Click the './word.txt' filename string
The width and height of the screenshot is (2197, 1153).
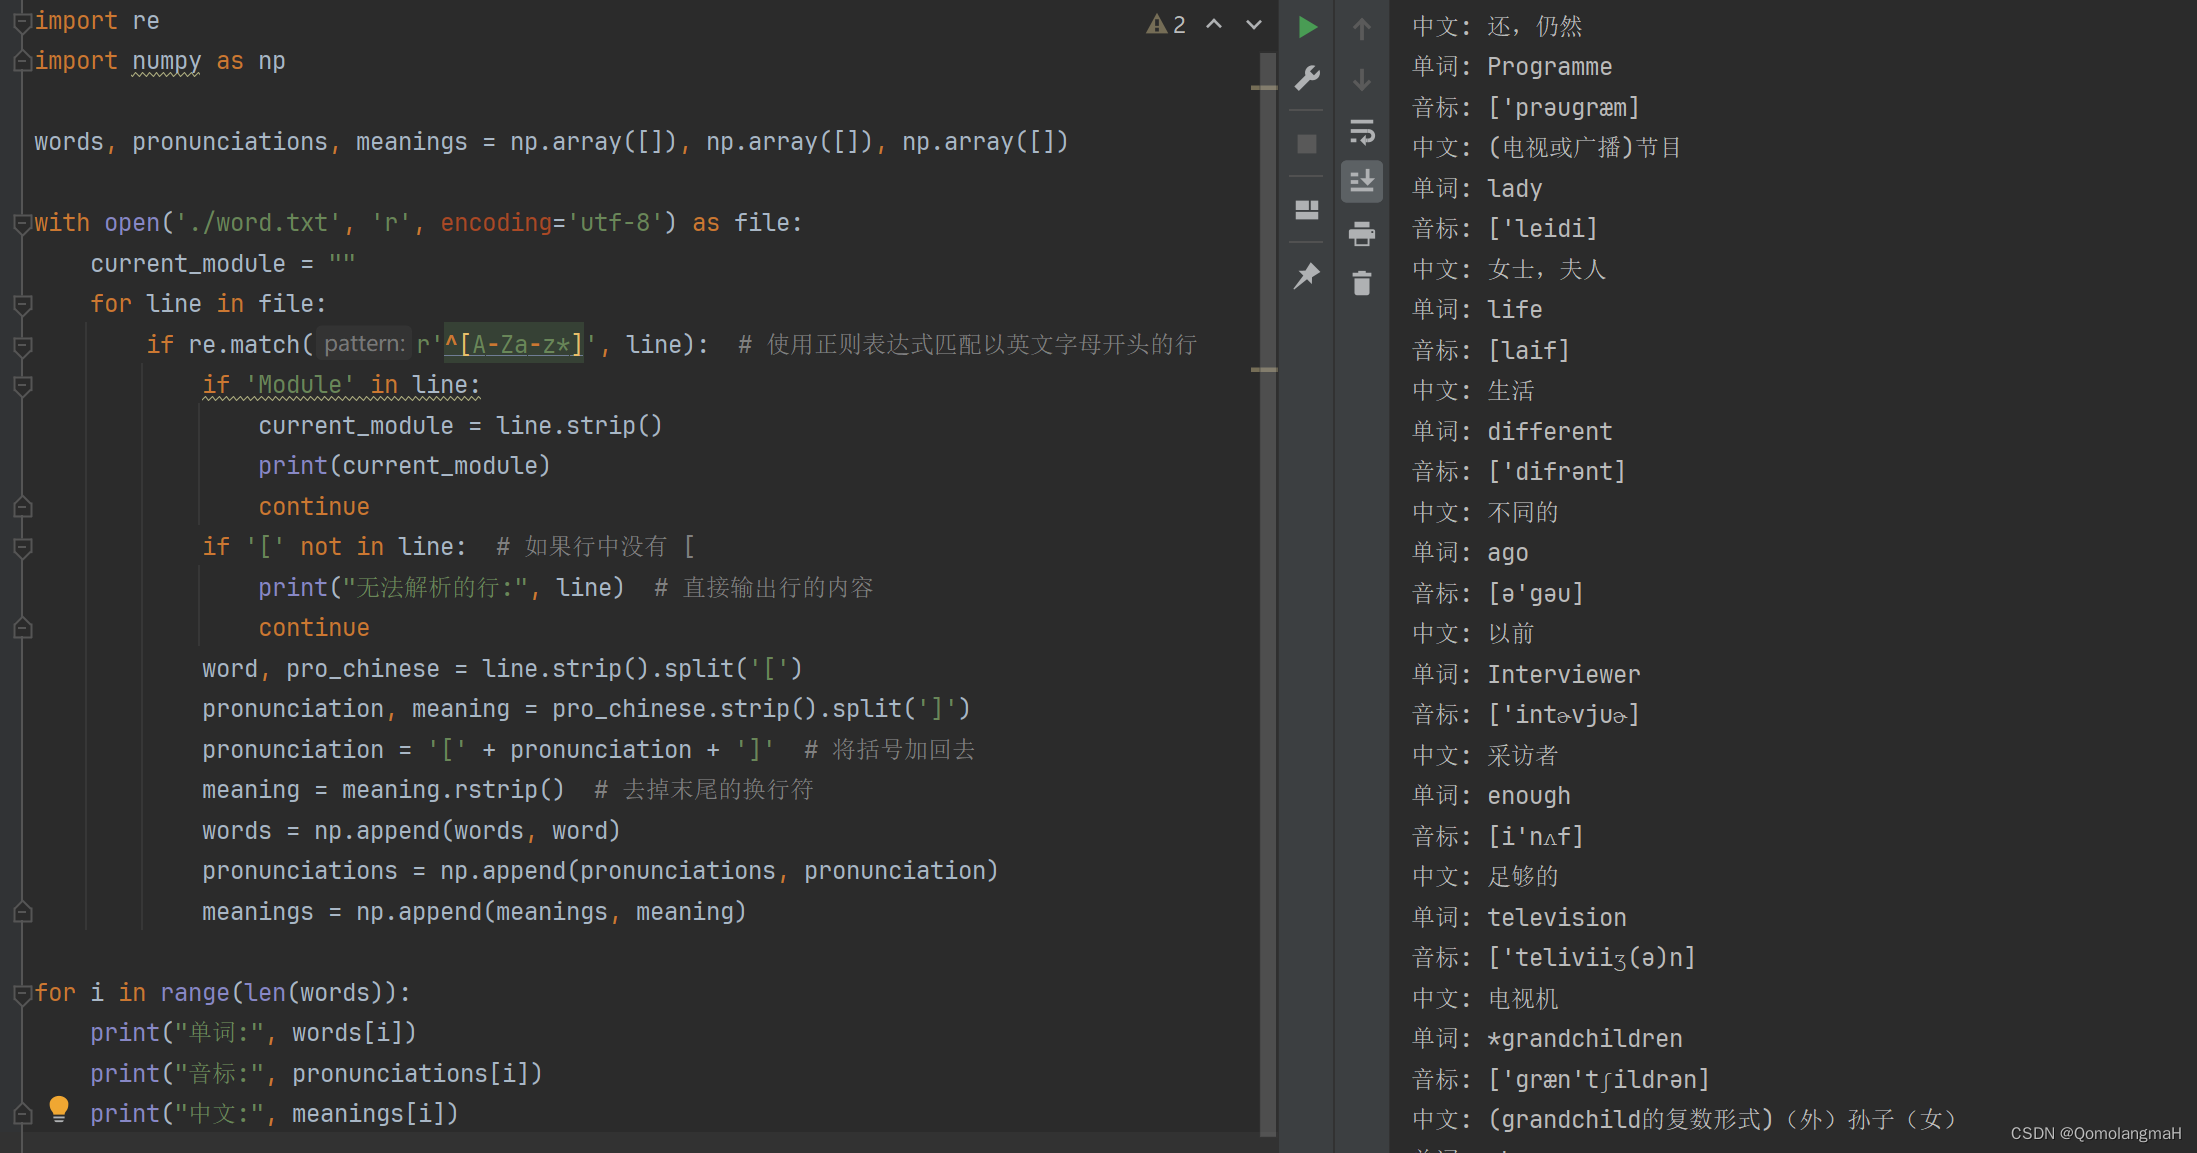pyautogui.click(x=258, y=223)
